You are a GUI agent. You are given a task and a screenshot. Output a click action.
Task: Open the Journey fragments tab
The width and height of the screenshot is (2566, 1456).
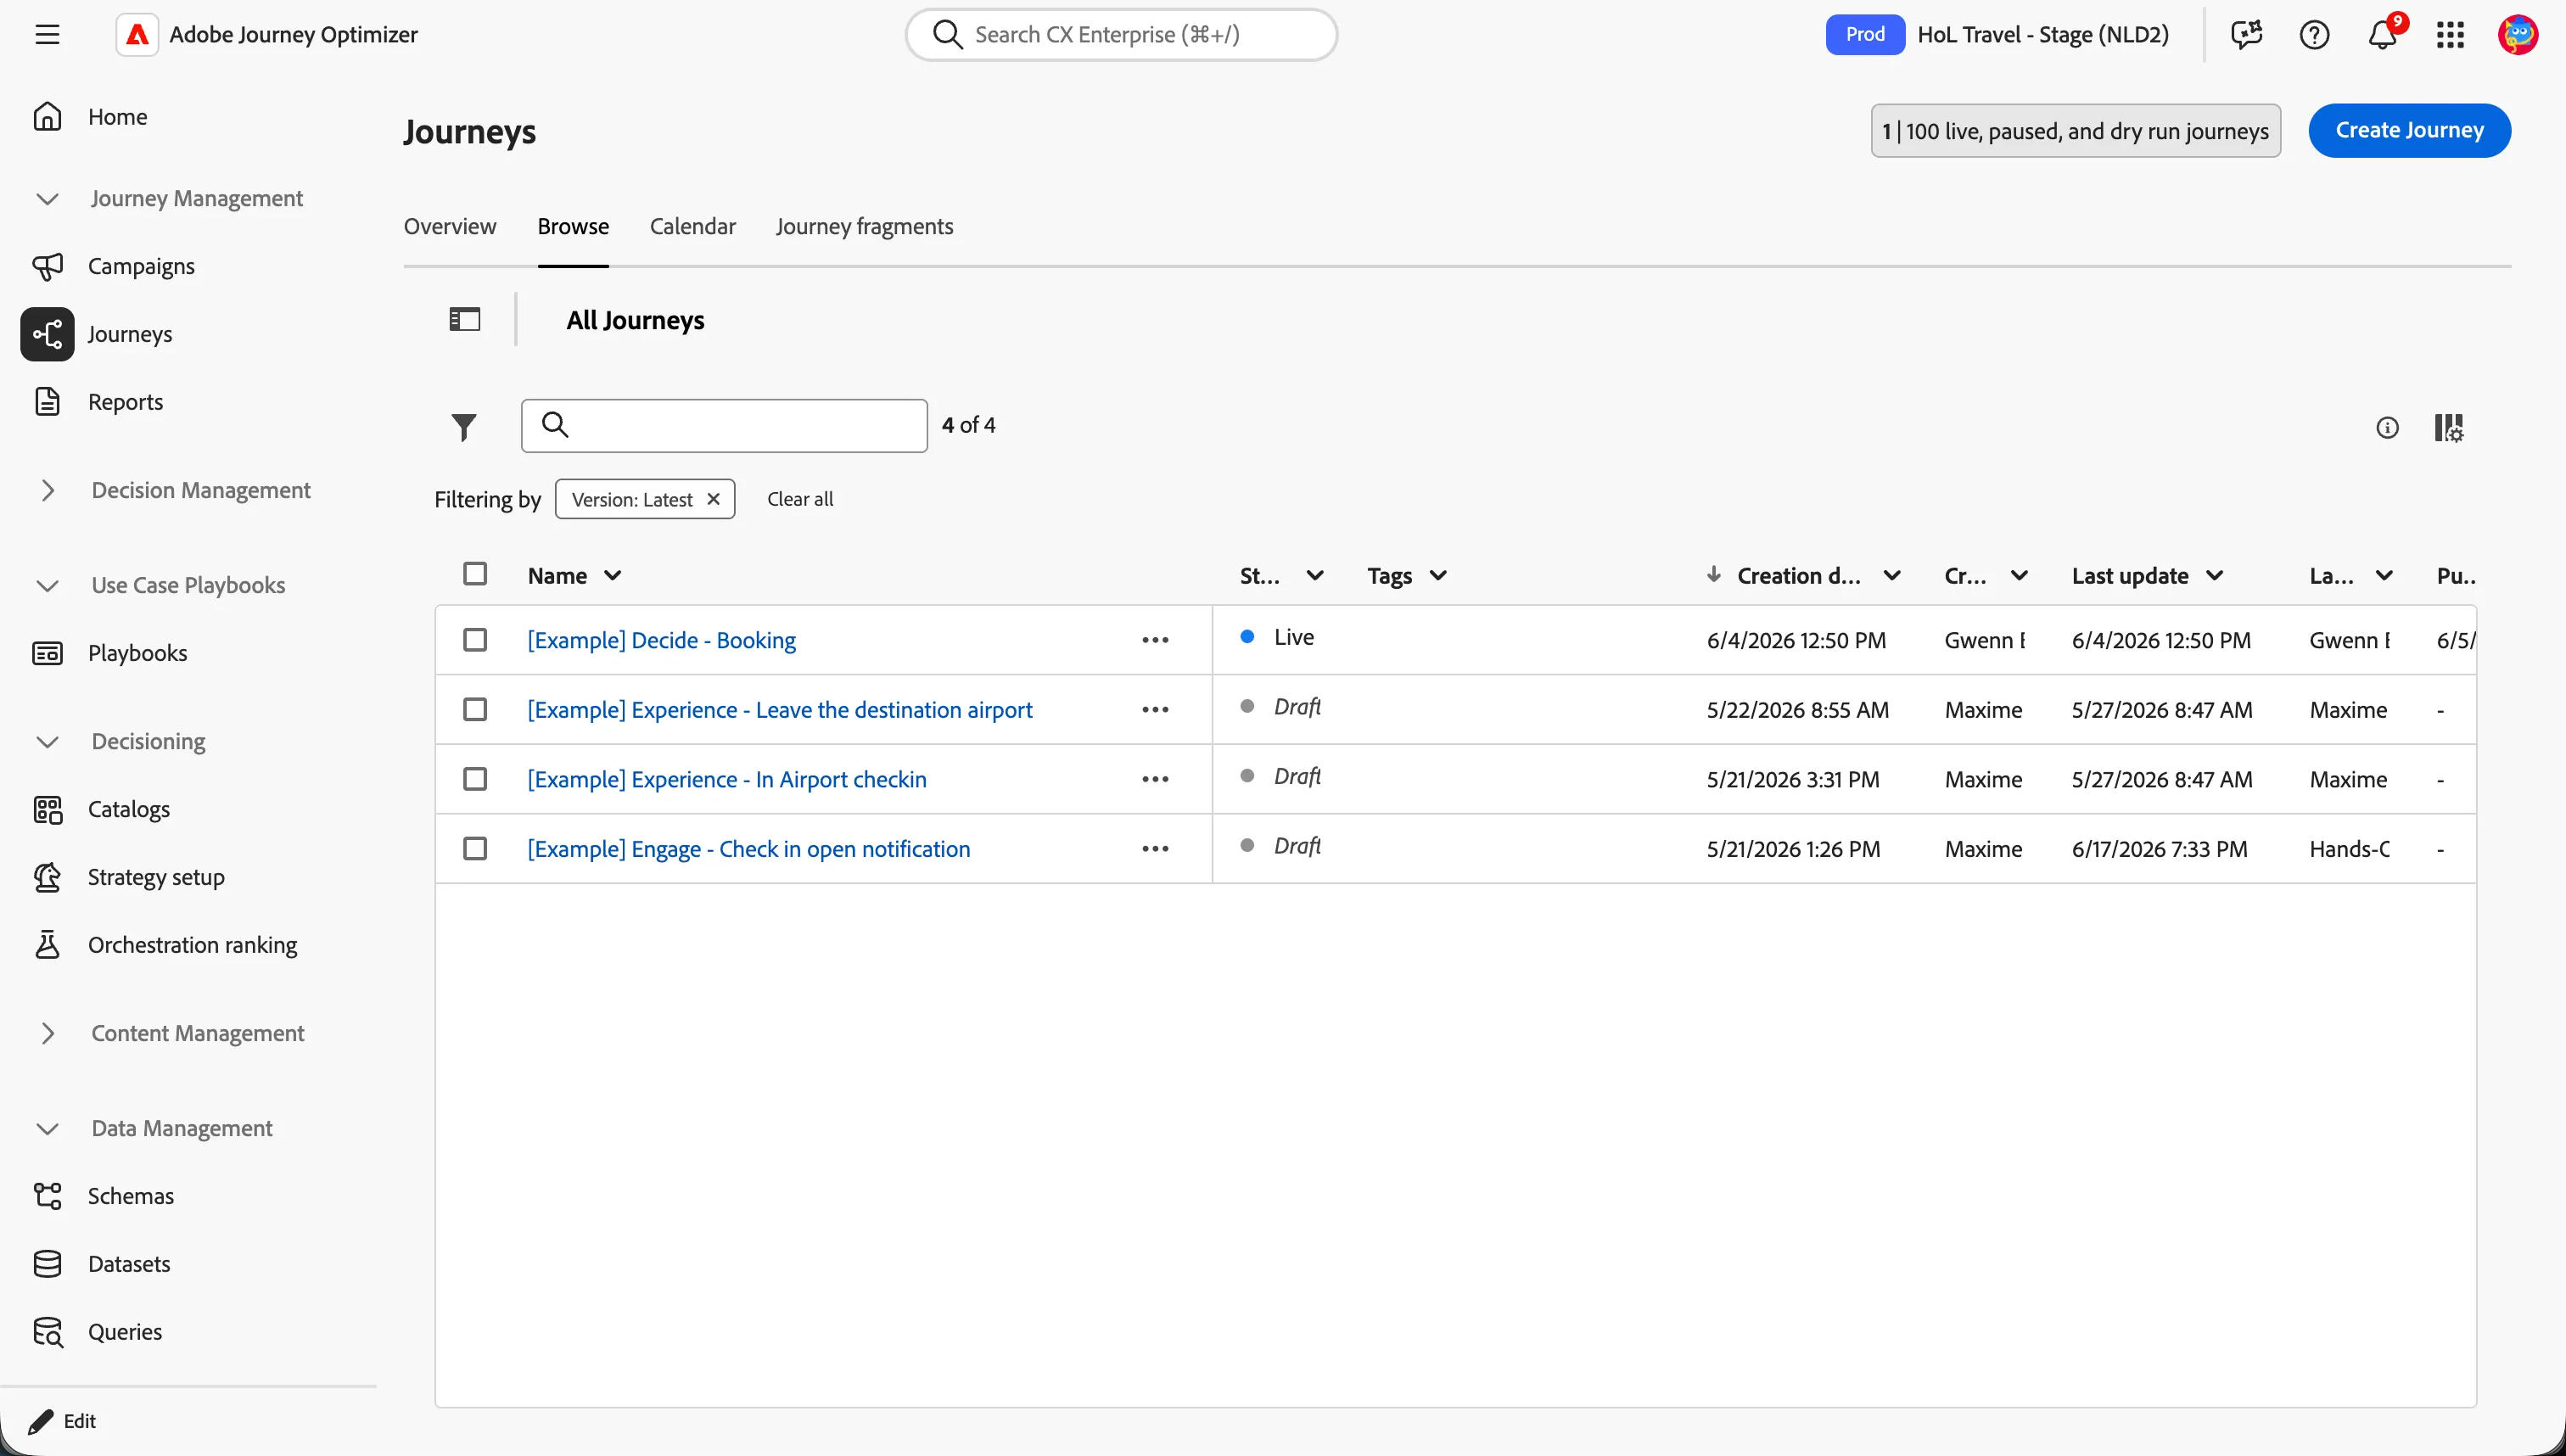pos(864,226)
